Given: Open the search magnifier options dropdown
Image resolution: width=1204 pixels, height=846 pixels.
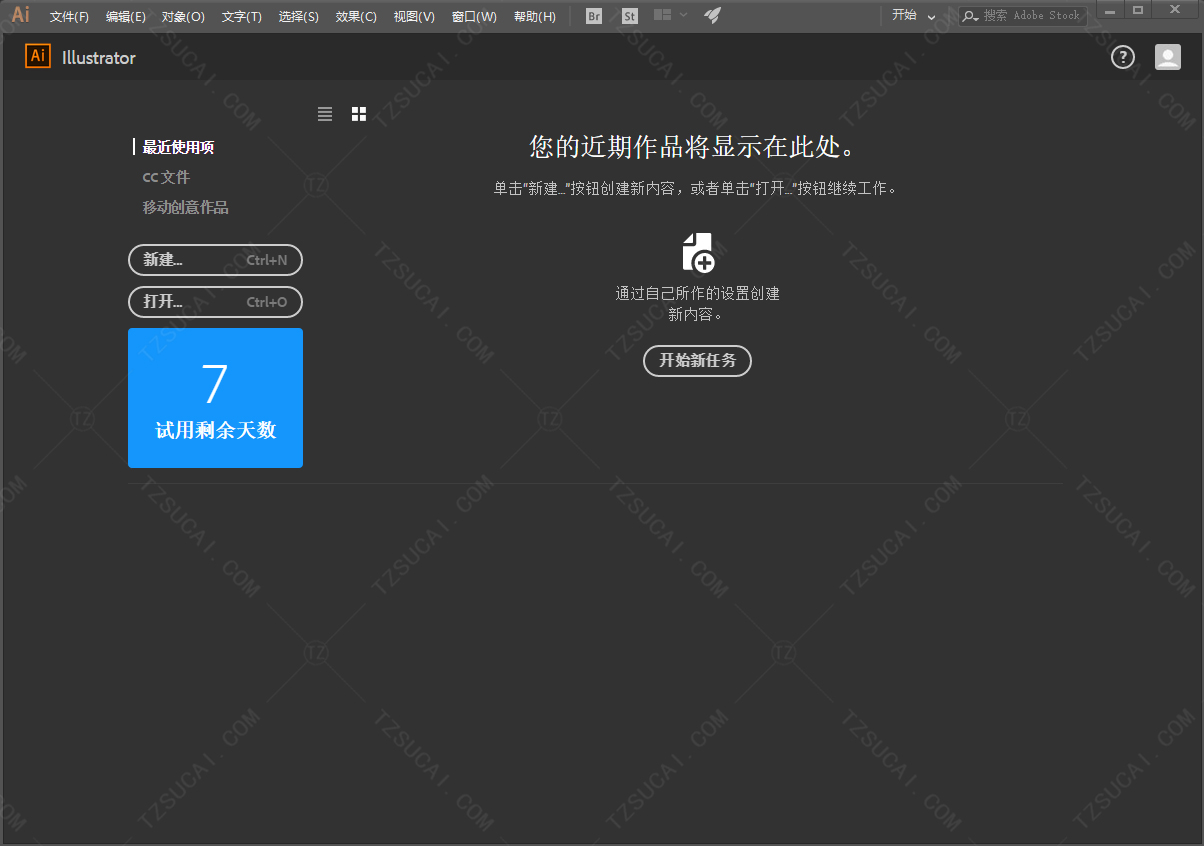Looking at the screenshot, I should coord(970,16).
